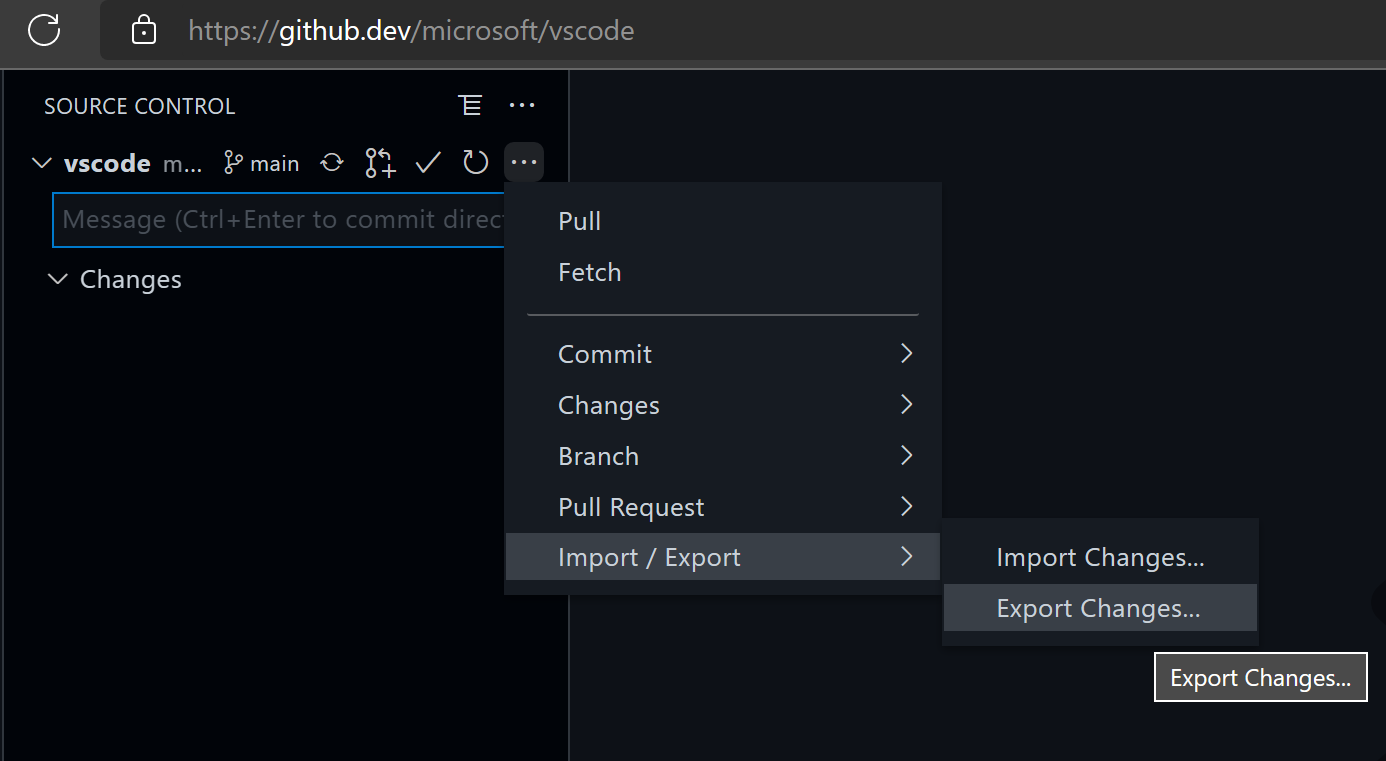Screen dimensions: 1386x761
Task: Close the repository more actions menu
Action: pos(524,162)
